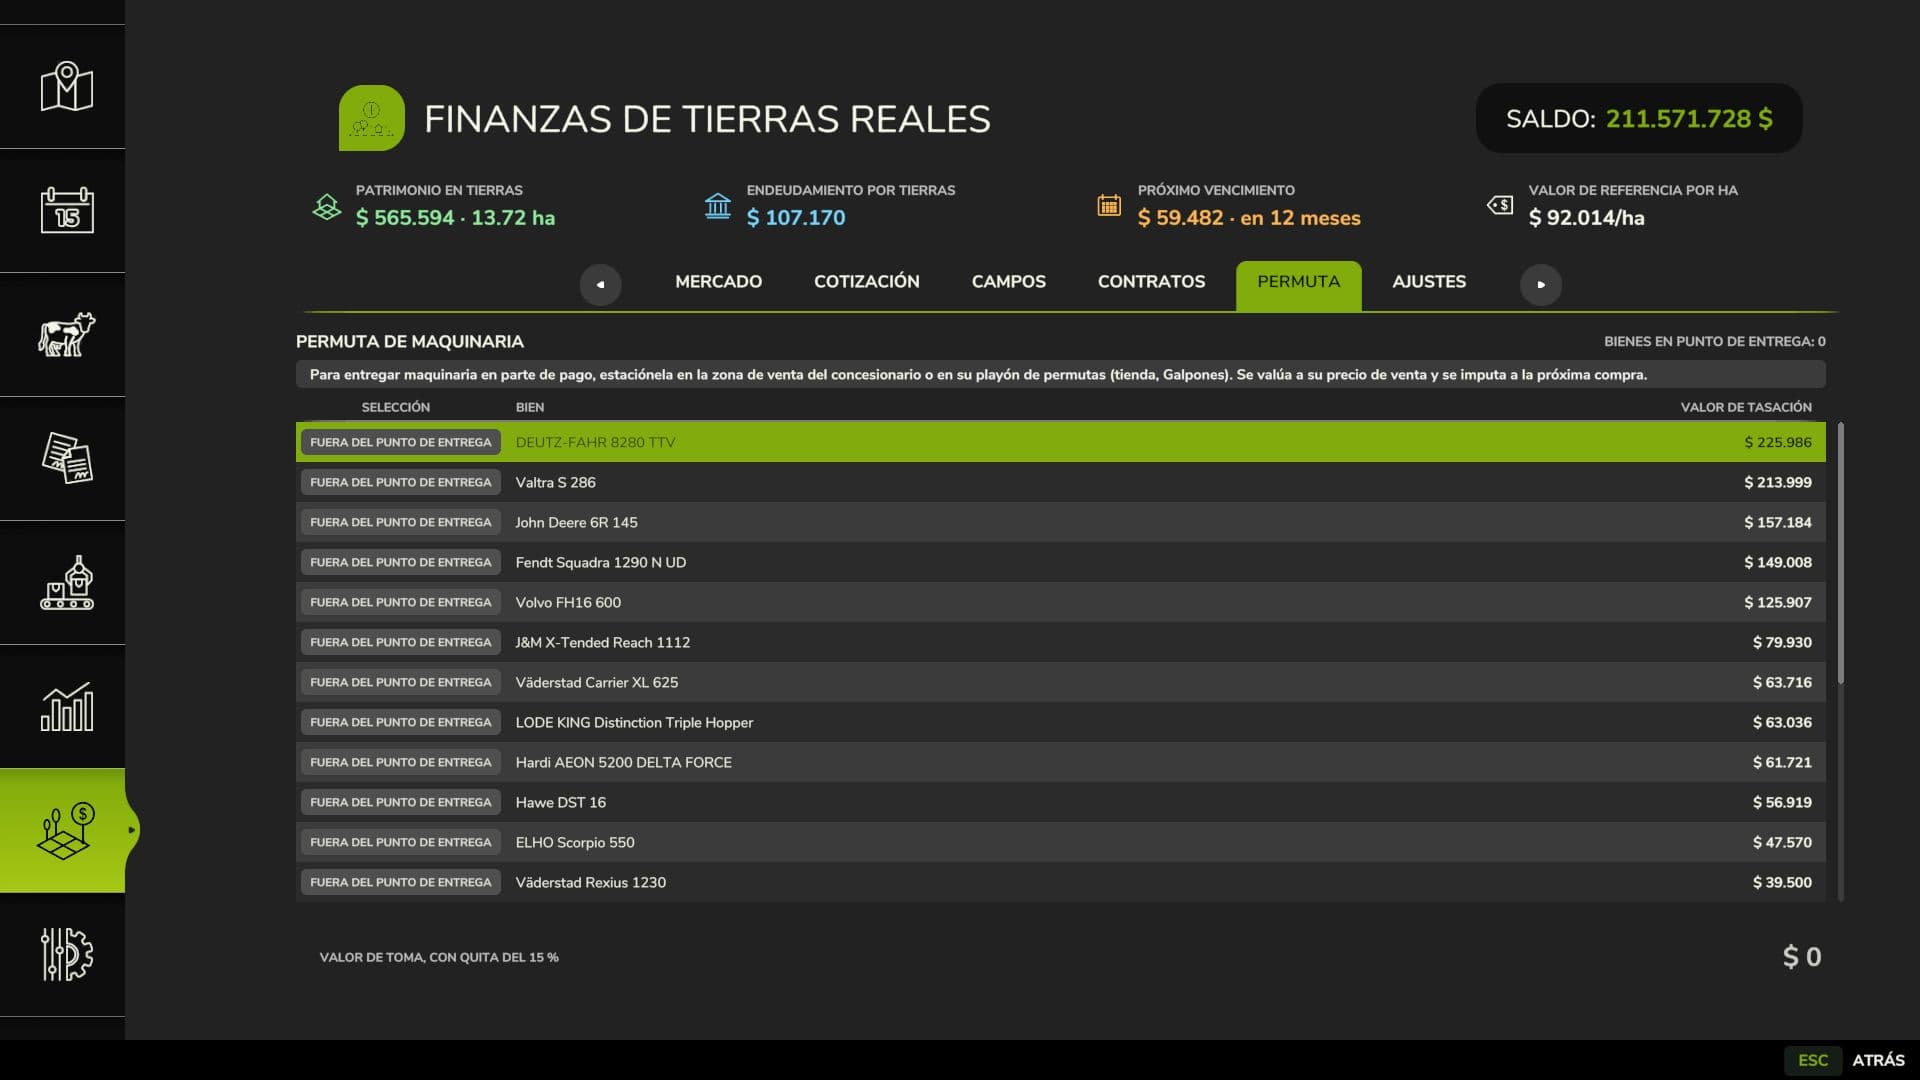Click the machinery list scrollbar
Image resolution: width=1920 pixels, height=1080 pixels.
[1840, 554]
